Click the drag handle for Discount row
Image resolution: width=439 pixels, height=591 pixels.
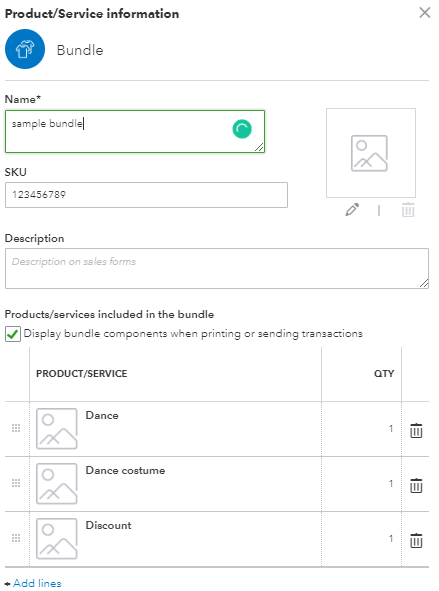tap(16, 538)
